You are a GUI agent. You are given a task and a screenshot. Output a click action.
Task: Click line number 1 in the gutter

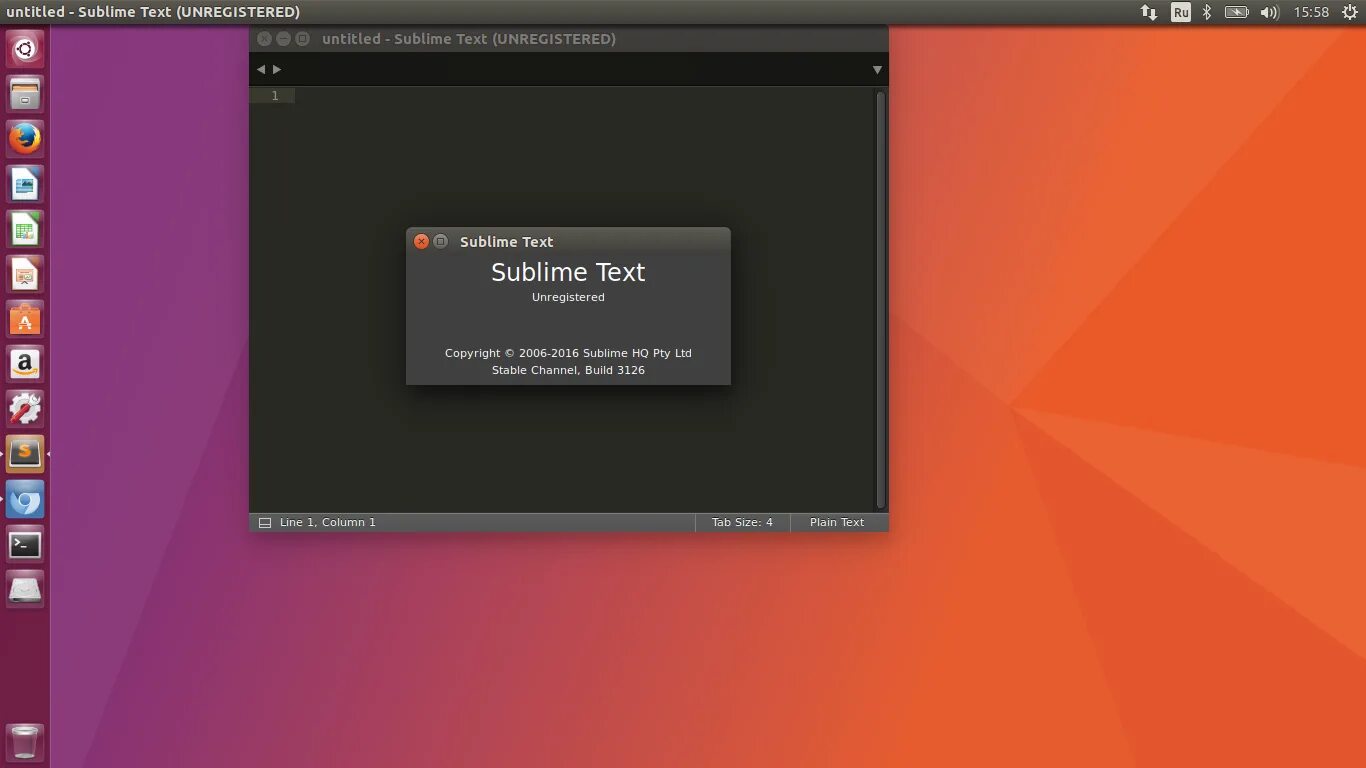click(x=275, y=96)
